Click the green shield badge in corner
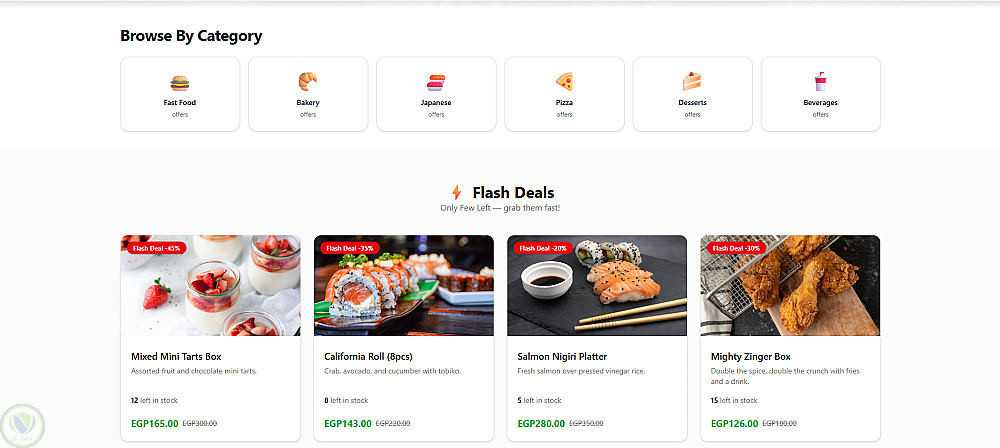Screen dimensions: 1000x448 click(23, 426)
